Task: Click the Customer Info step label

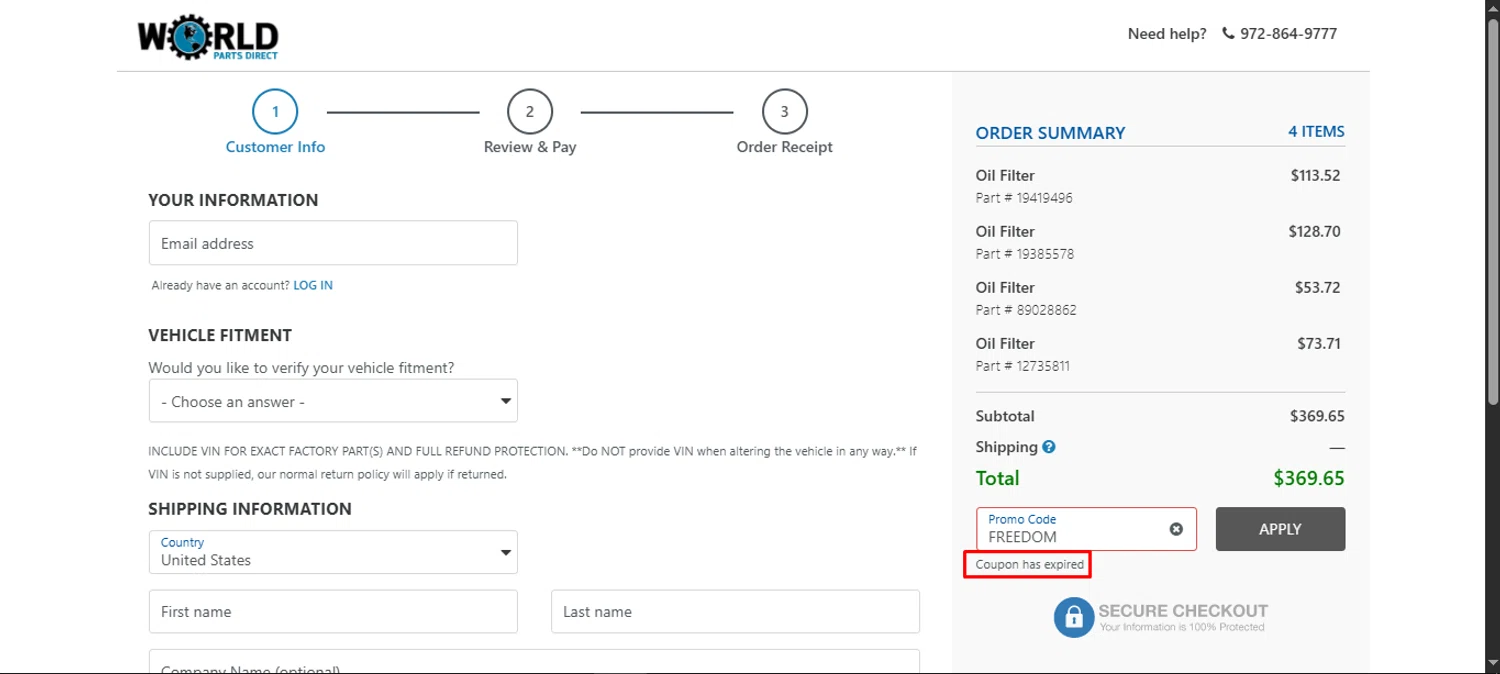Action: (x=275, y=147)
